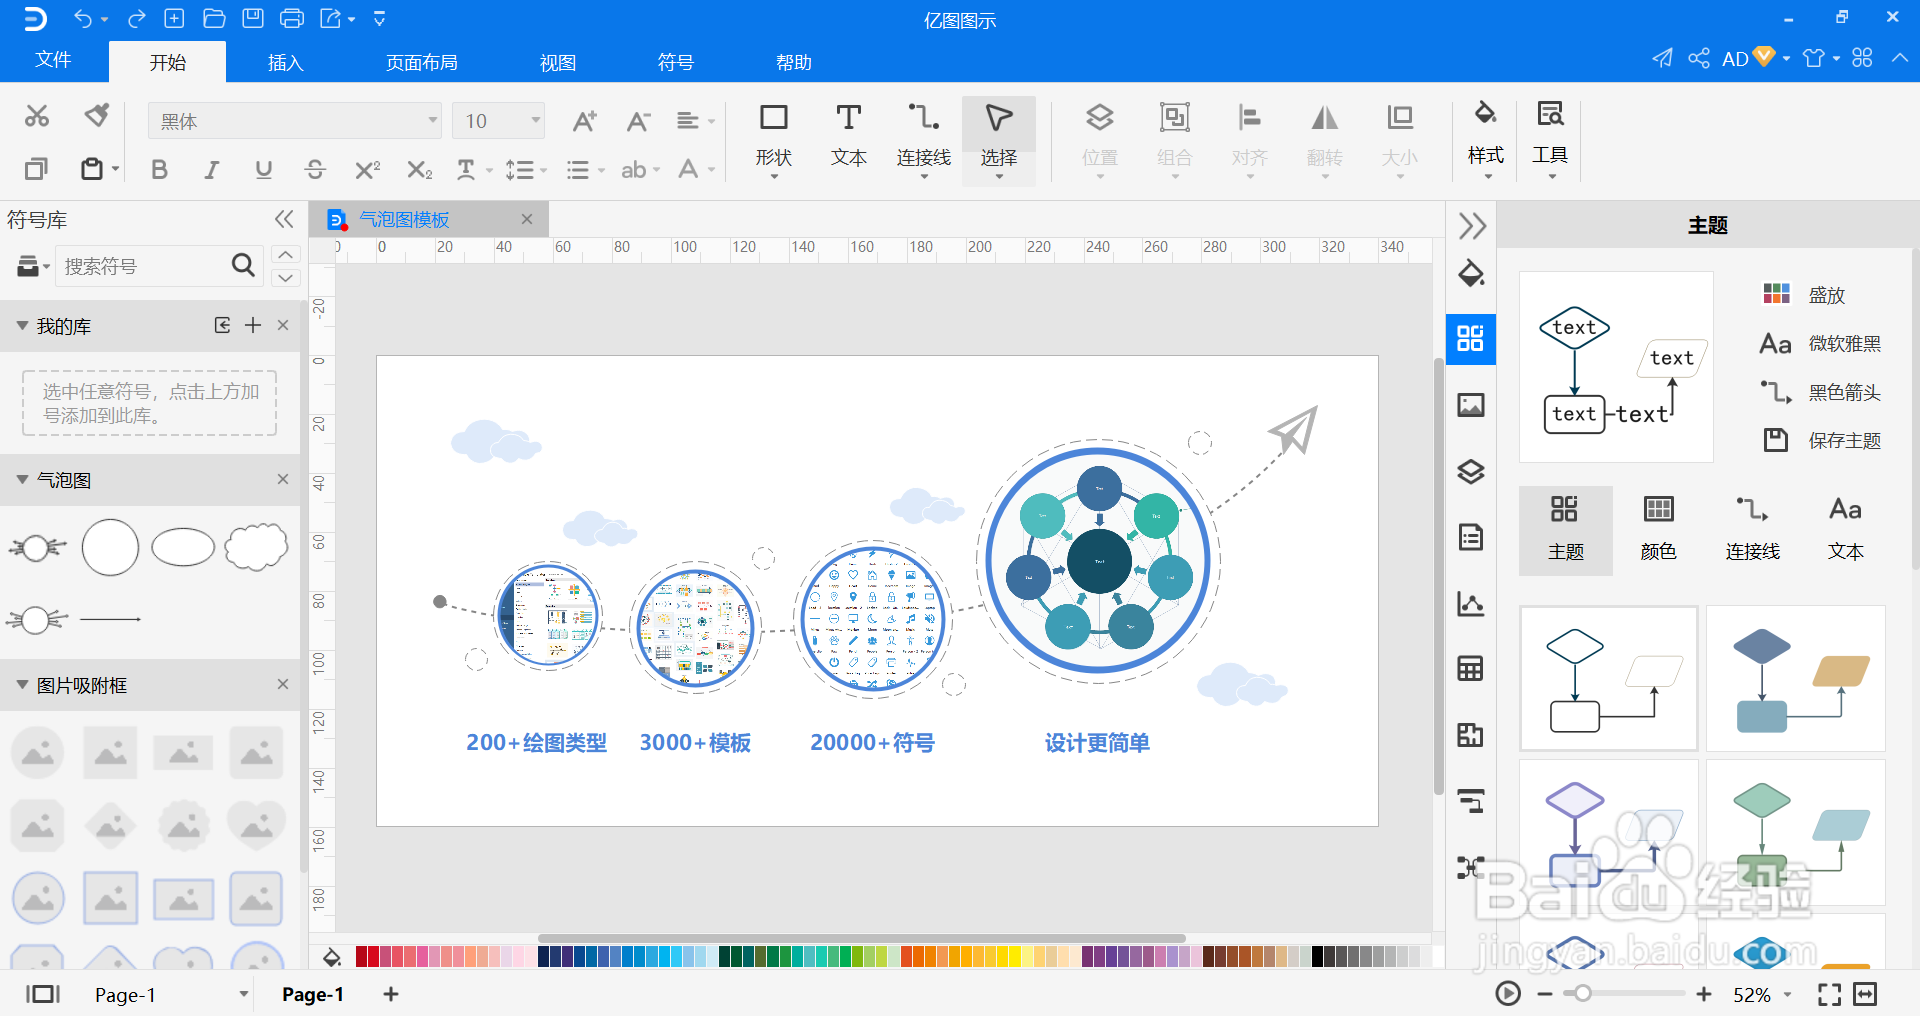Collapse the right theme panel chevrons
Viewport: 1920px width, 1016px height.
coord(1471,225)
